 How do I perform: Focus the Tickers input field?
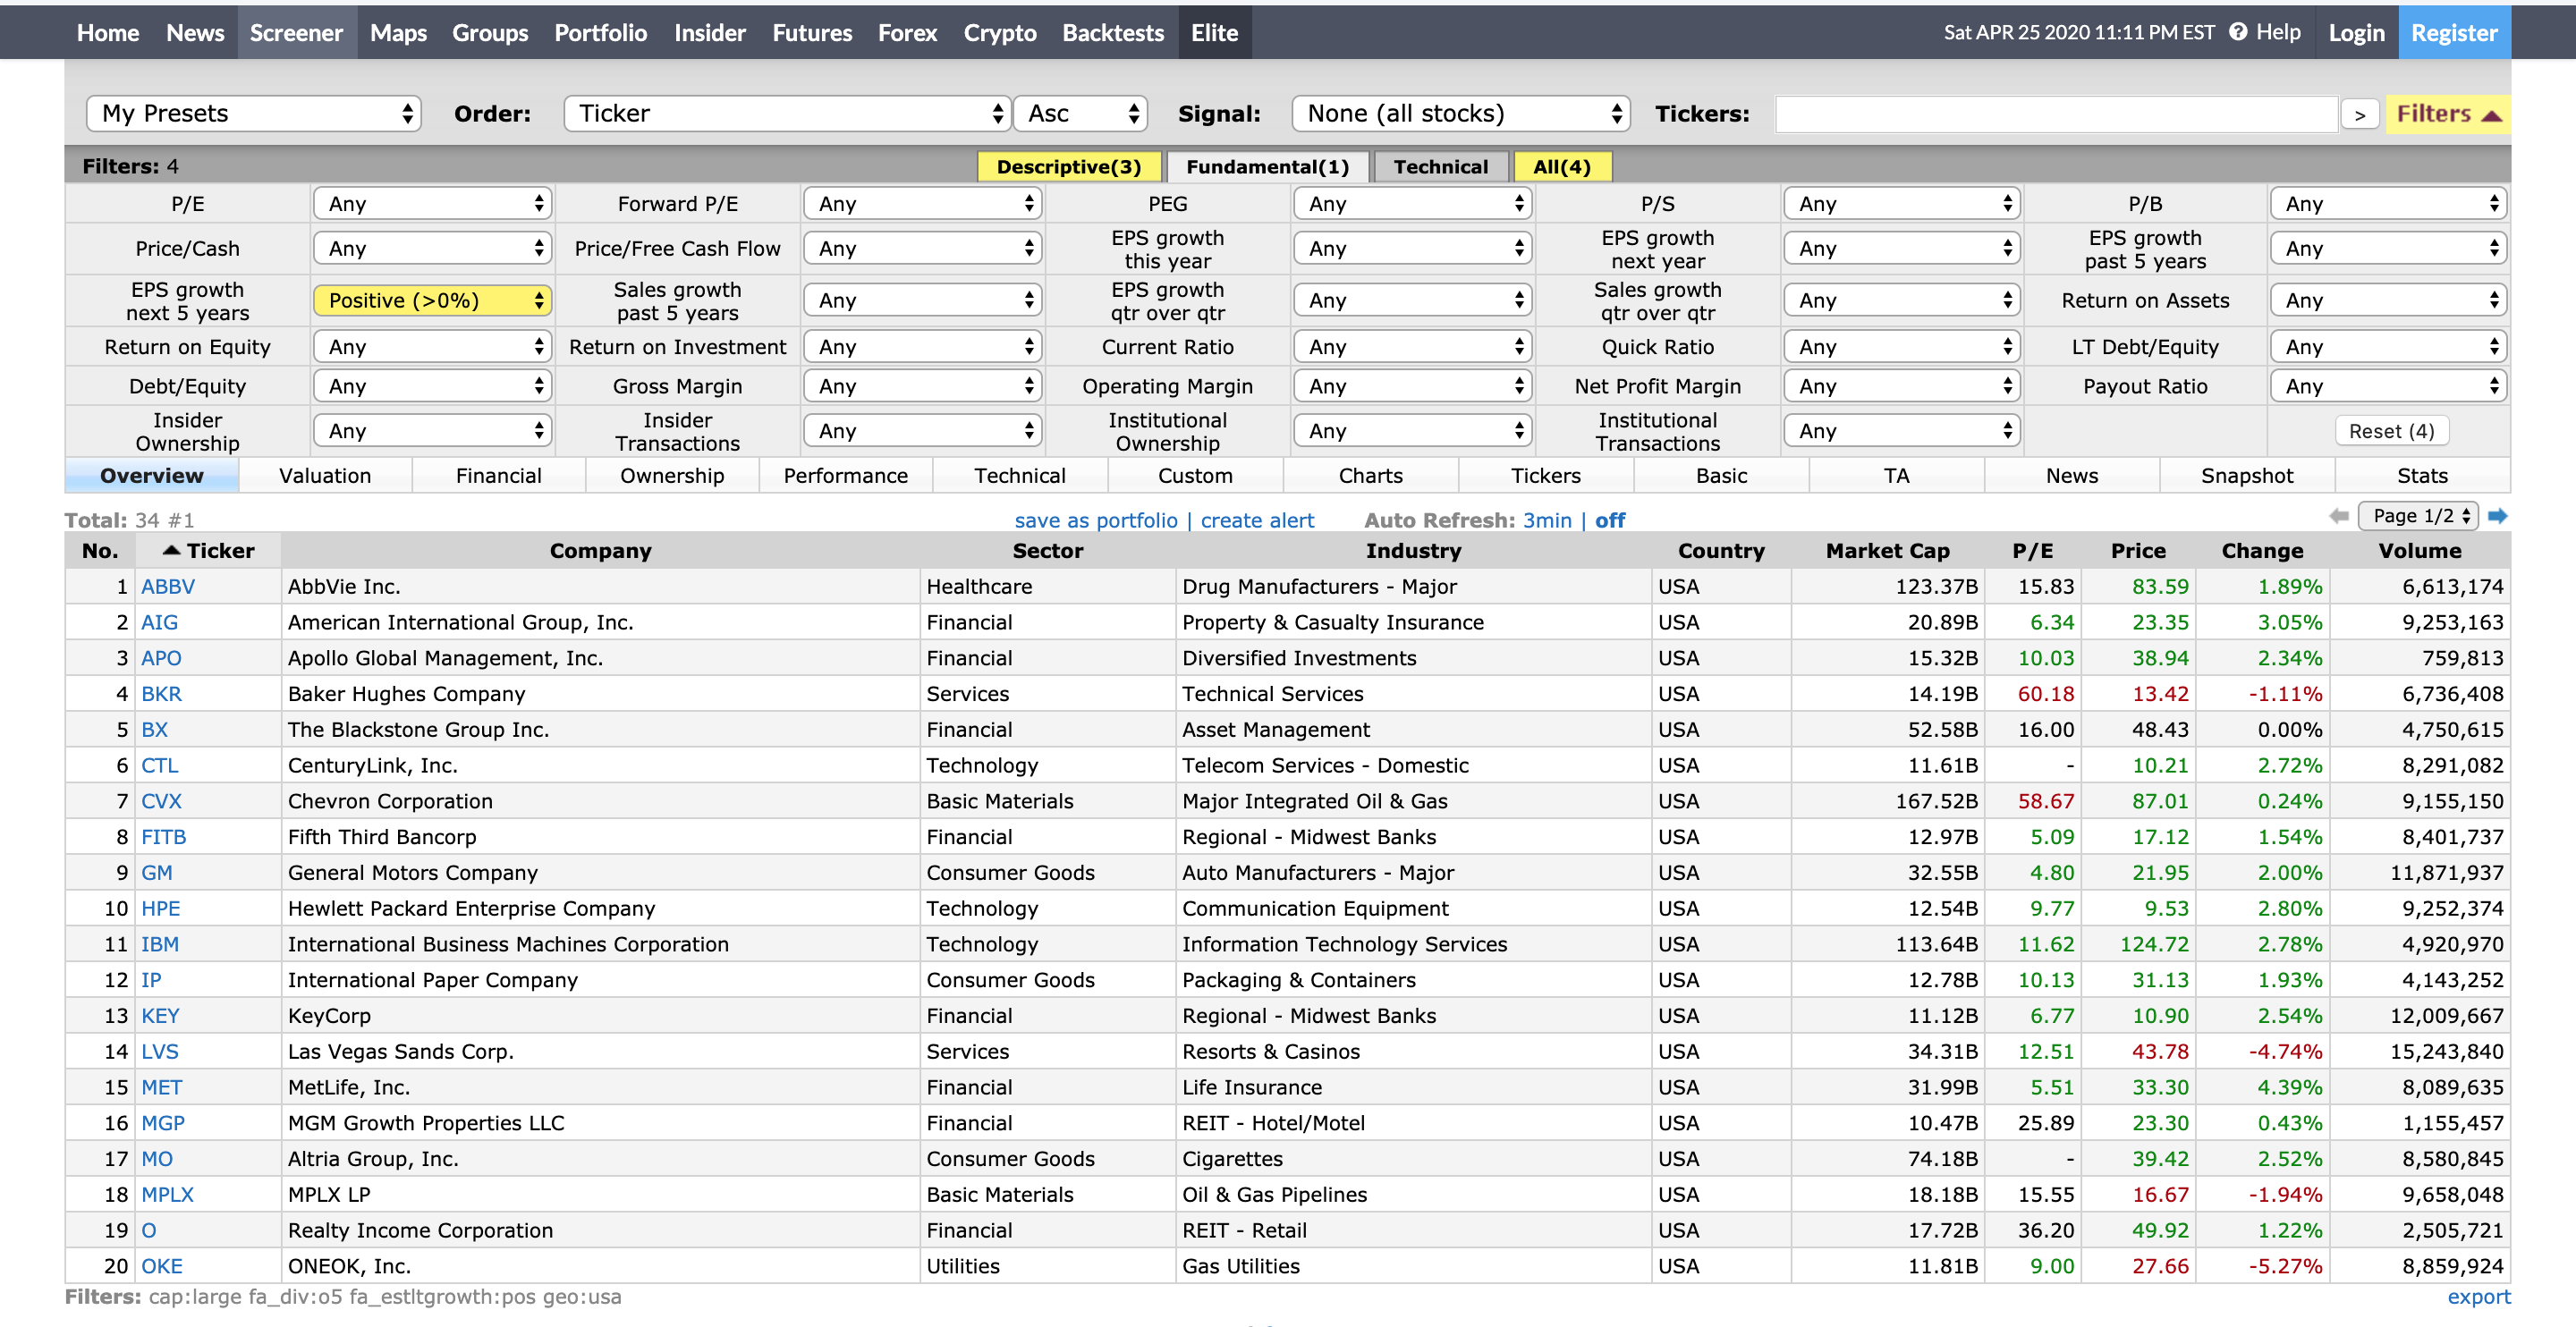(x=2056, y=114)
